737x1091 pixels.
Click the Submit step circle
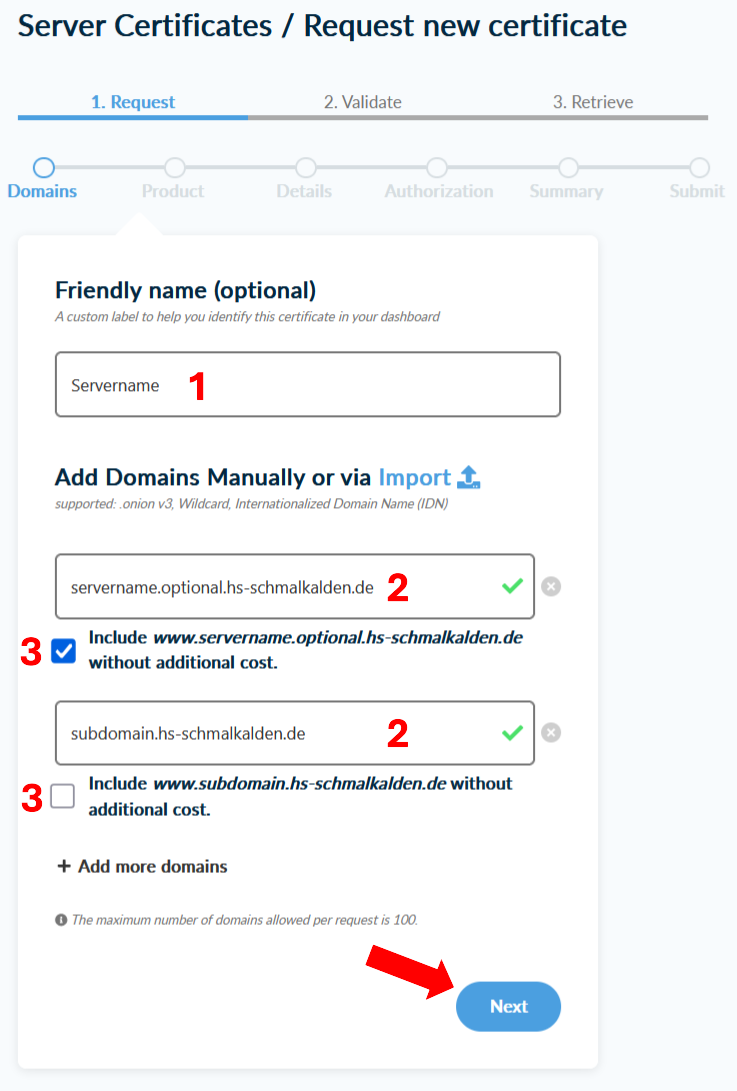click(x=699, y=168)
